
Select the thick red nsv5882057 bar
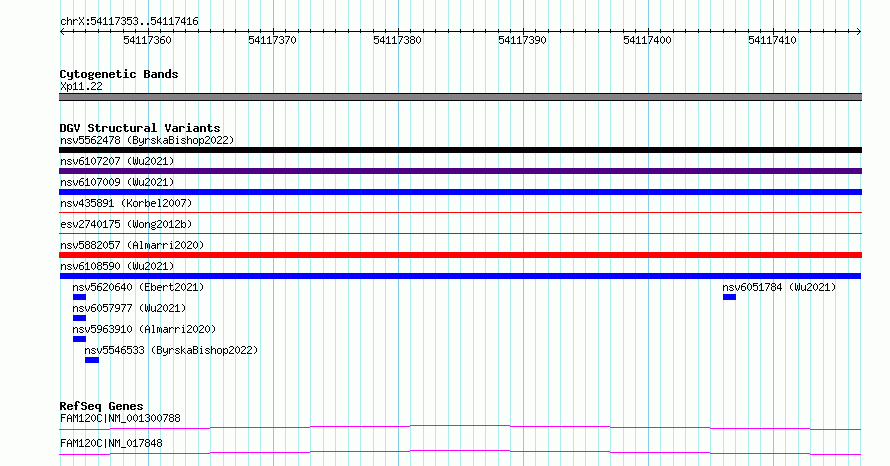click(460, 255)
